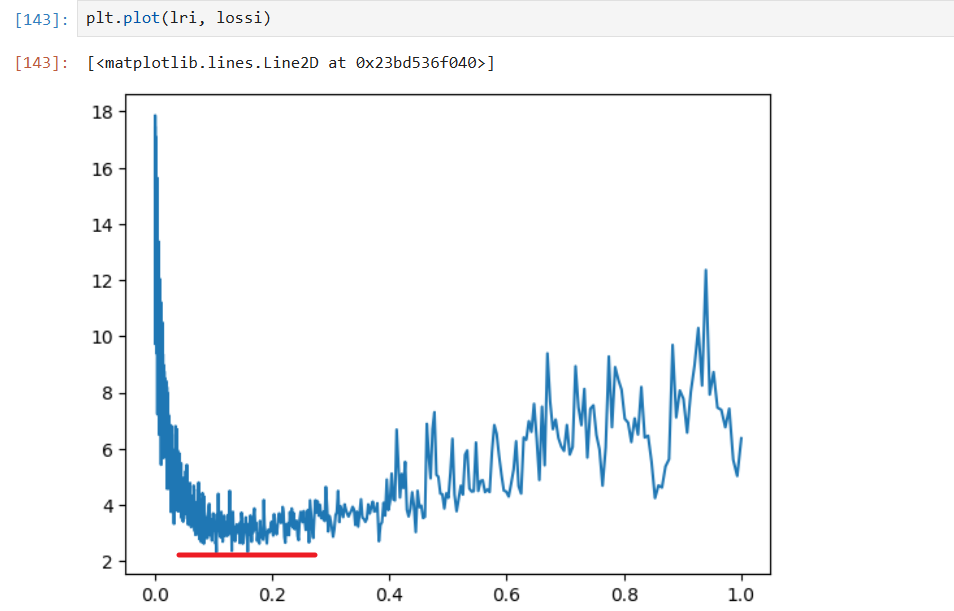Click the matplotlib Line2D output text
Screen dimensions: 954x611
point(290,63)
